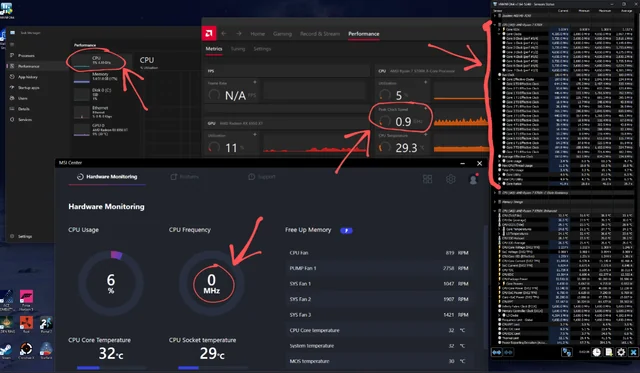Click Current column header in HWiNFO

pos(563,11)
